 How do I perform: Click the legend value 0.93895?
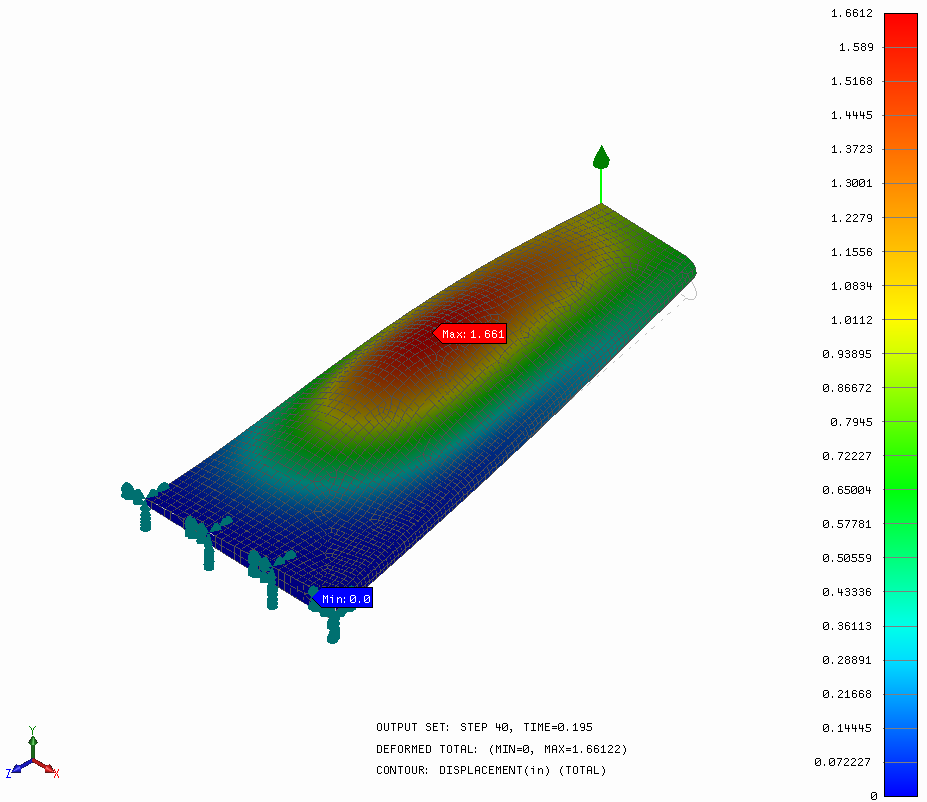click(x=847, y=354)
